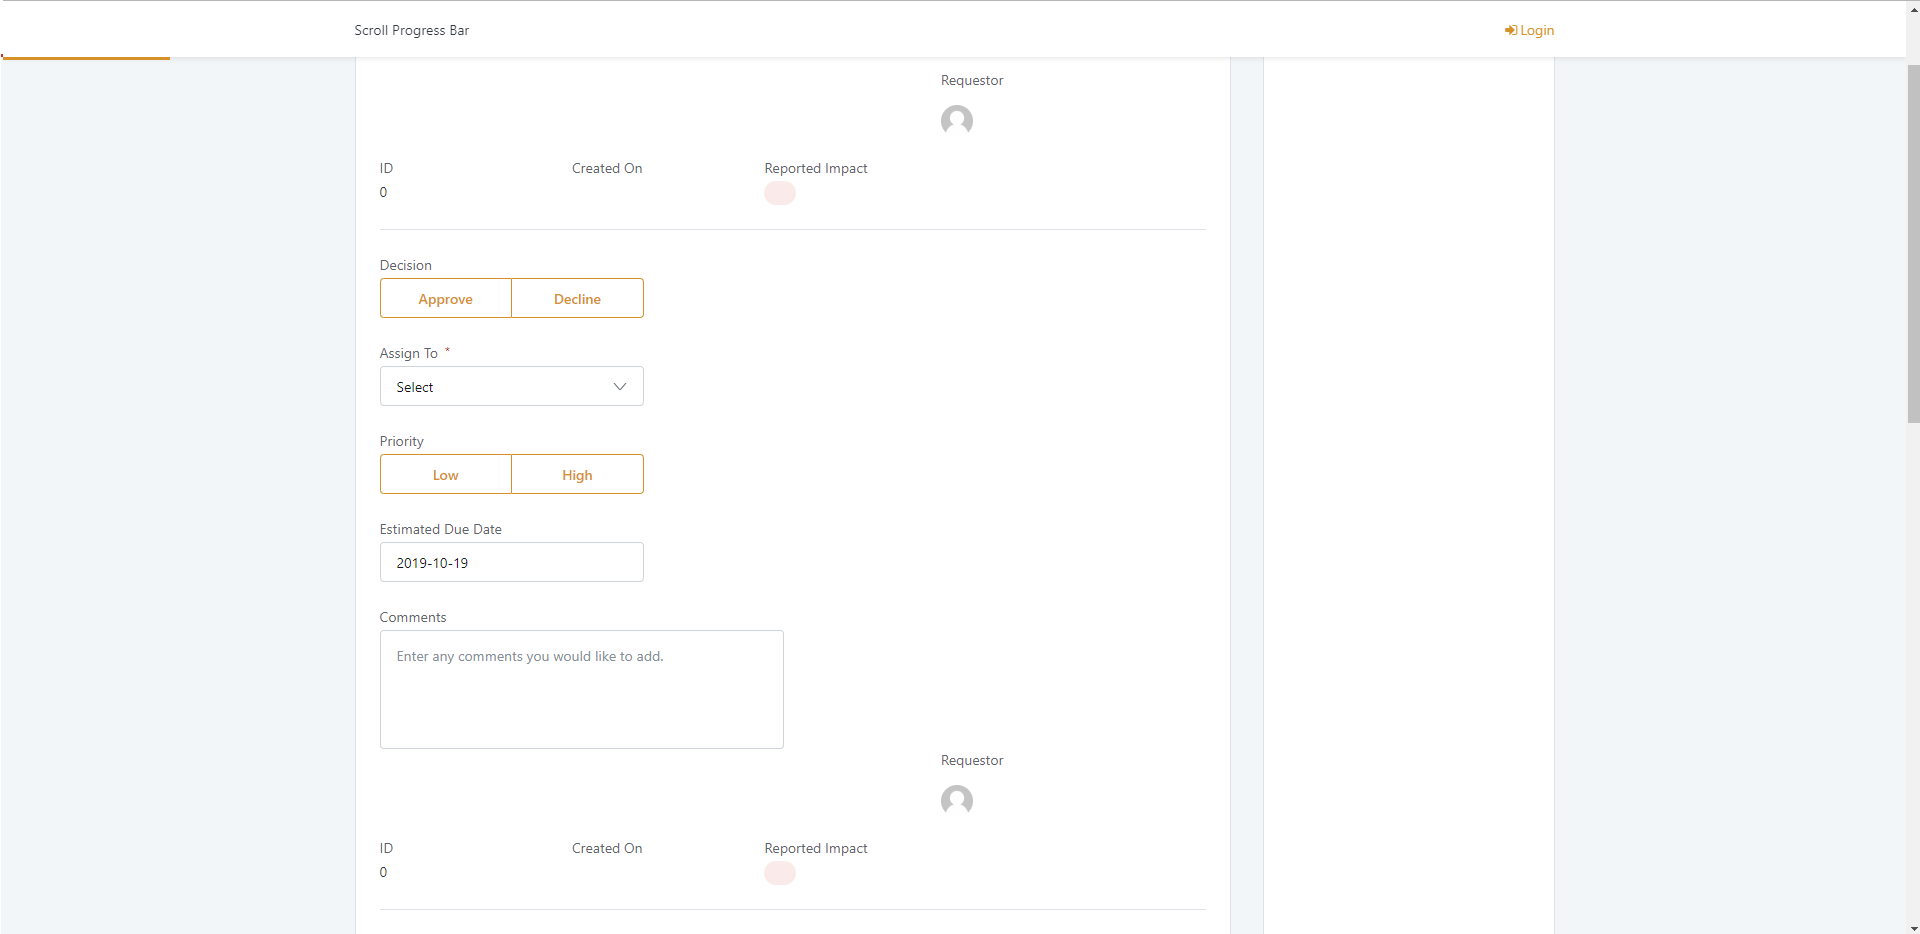
Task: Click into the Comments text area
Action: (582, 689)
